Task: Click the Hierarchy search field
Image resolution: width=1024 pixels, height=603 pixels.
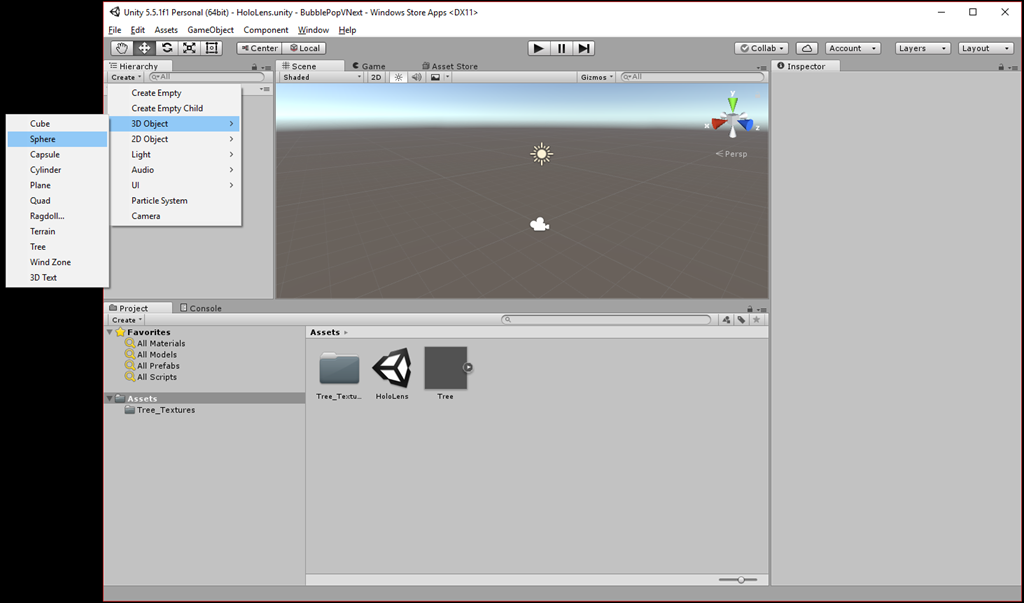Action: (206, 77)
